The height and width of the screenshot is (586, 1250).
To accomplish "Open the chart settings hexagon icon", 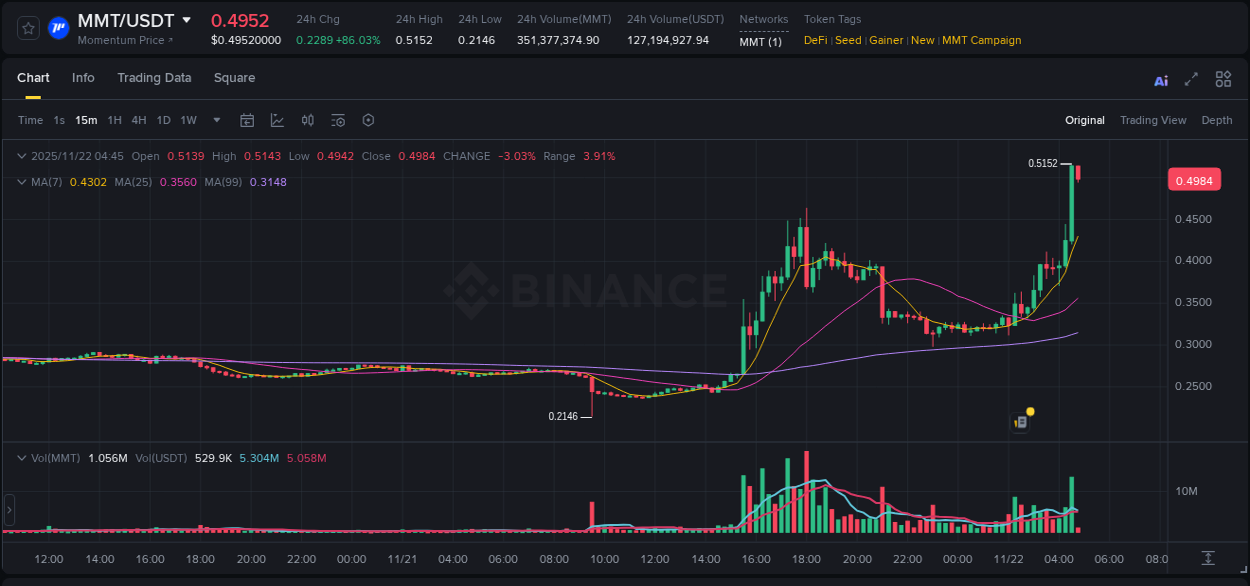I will (x=368, y=120).
